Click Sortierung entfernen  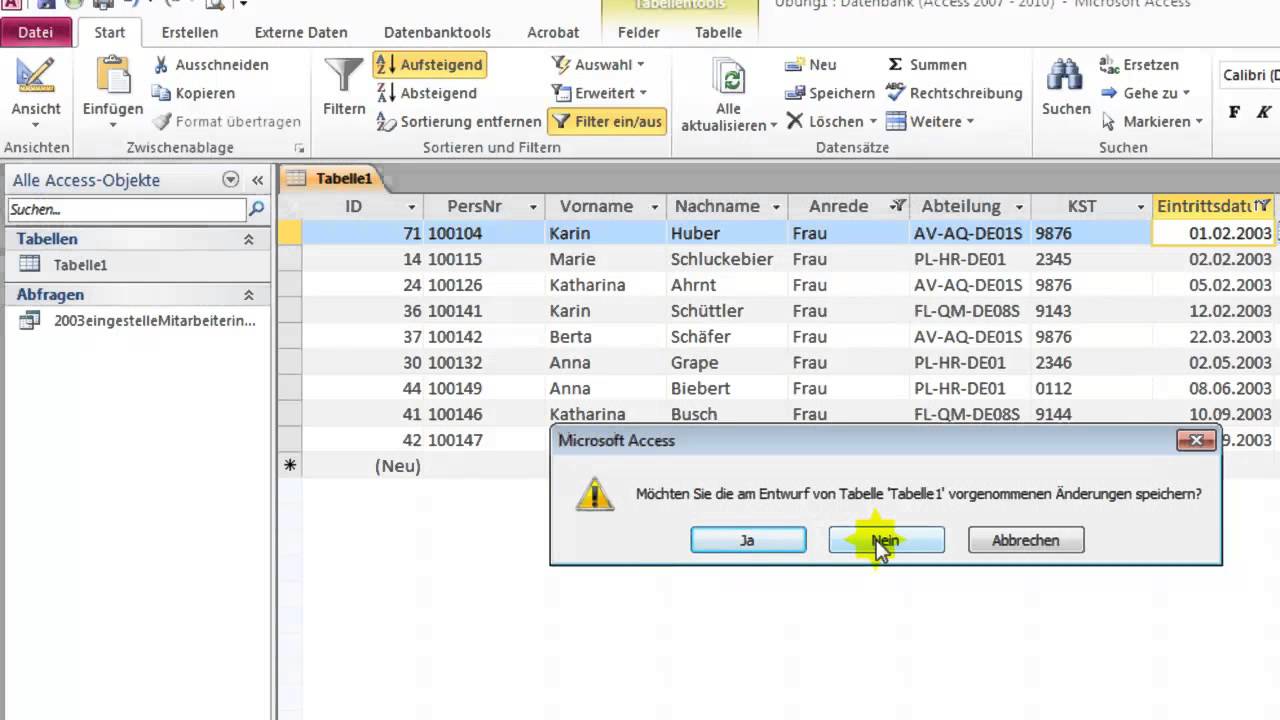pos(458,121)
